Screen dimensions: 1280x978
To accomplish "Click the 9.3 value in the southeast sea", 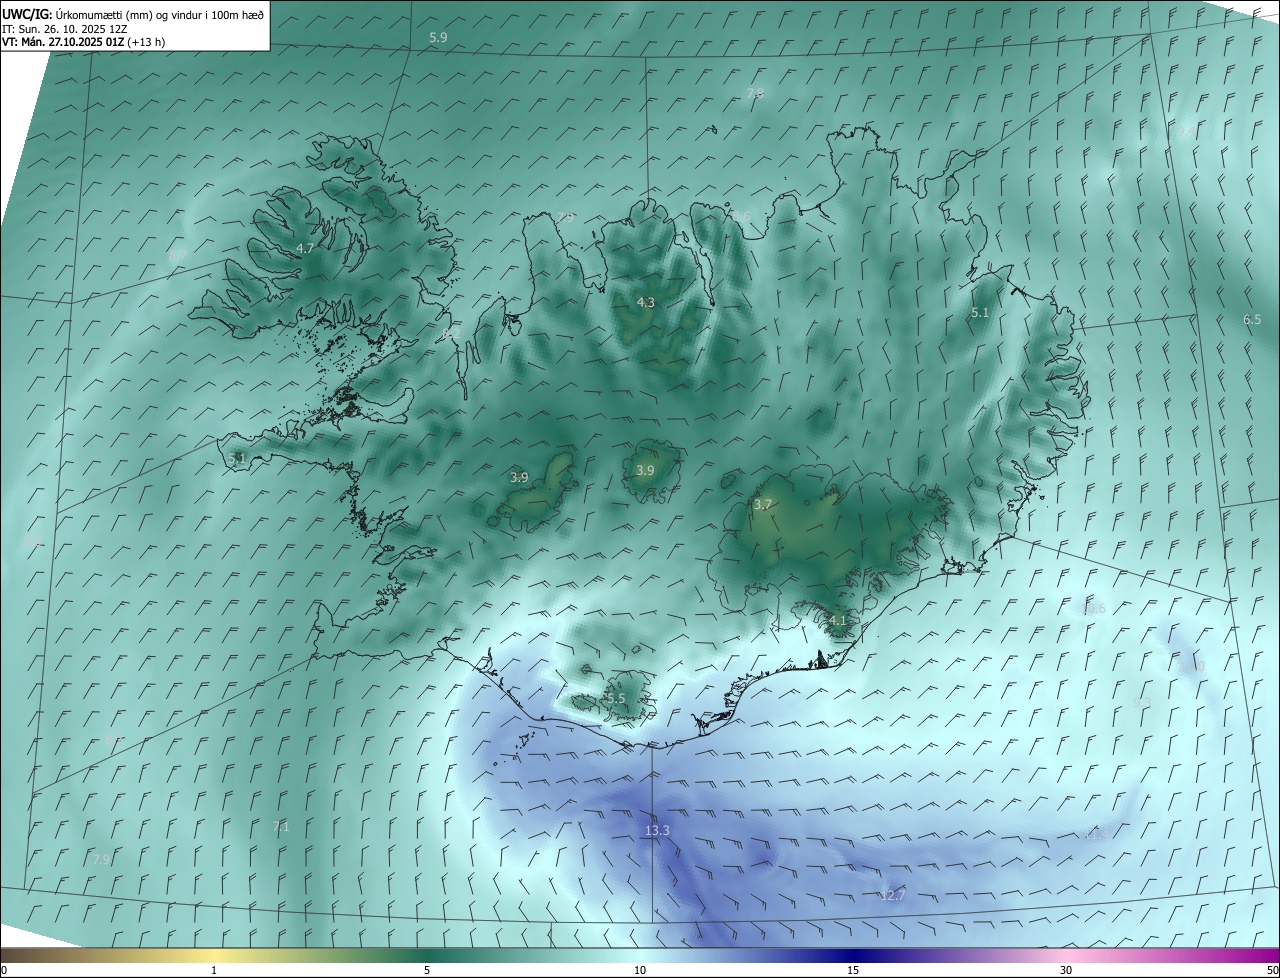I will 1142,702.
